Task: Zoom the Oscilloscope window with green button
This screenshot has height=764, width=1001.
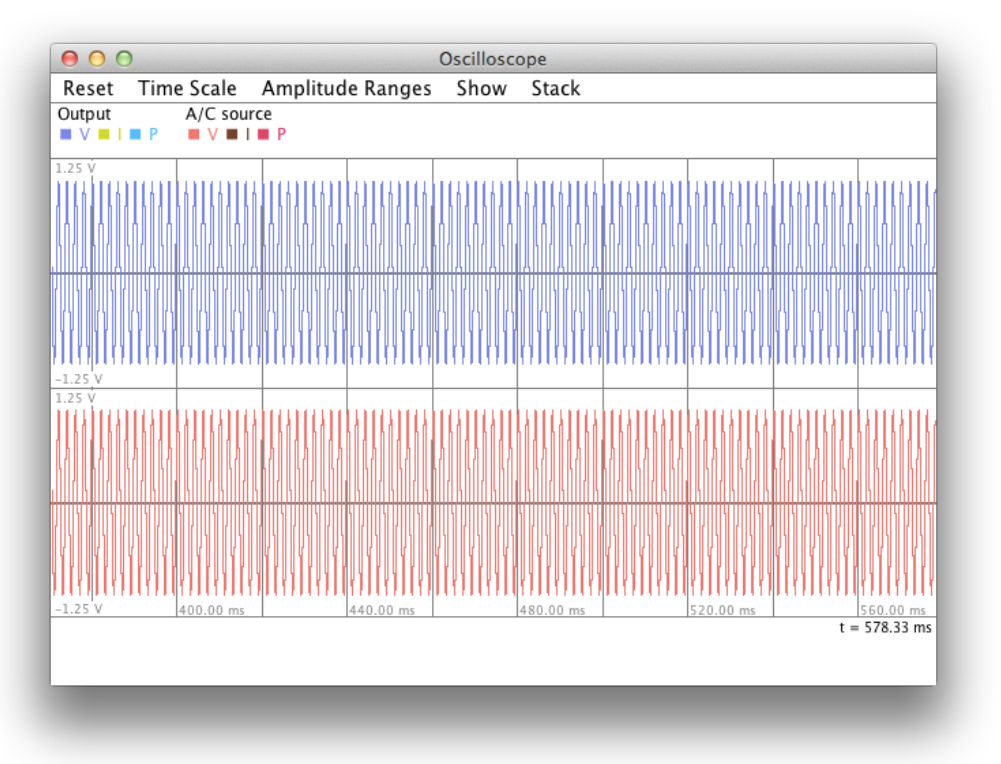Action: [x=124, y=59]
